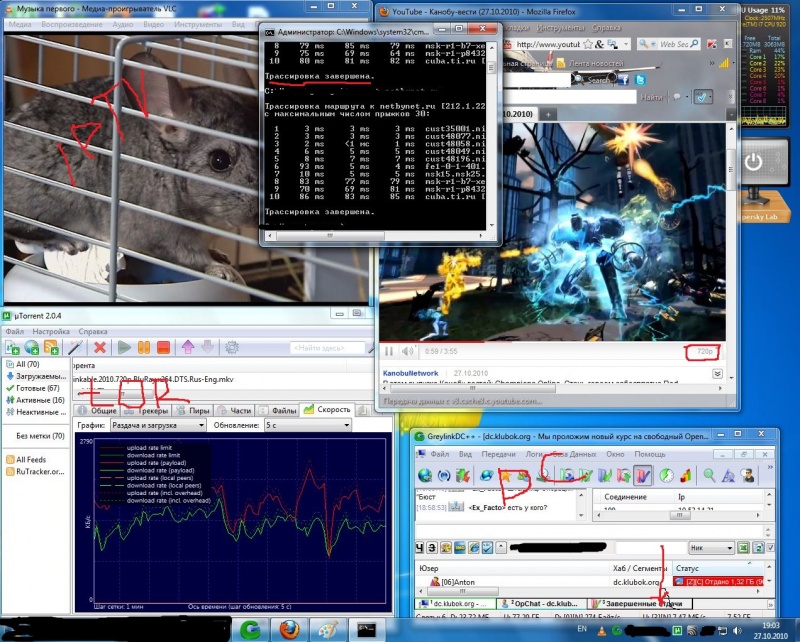Toggle the checkbox next to the Ник dropdown in GreylinkDC++

click(x=771, y=548)
